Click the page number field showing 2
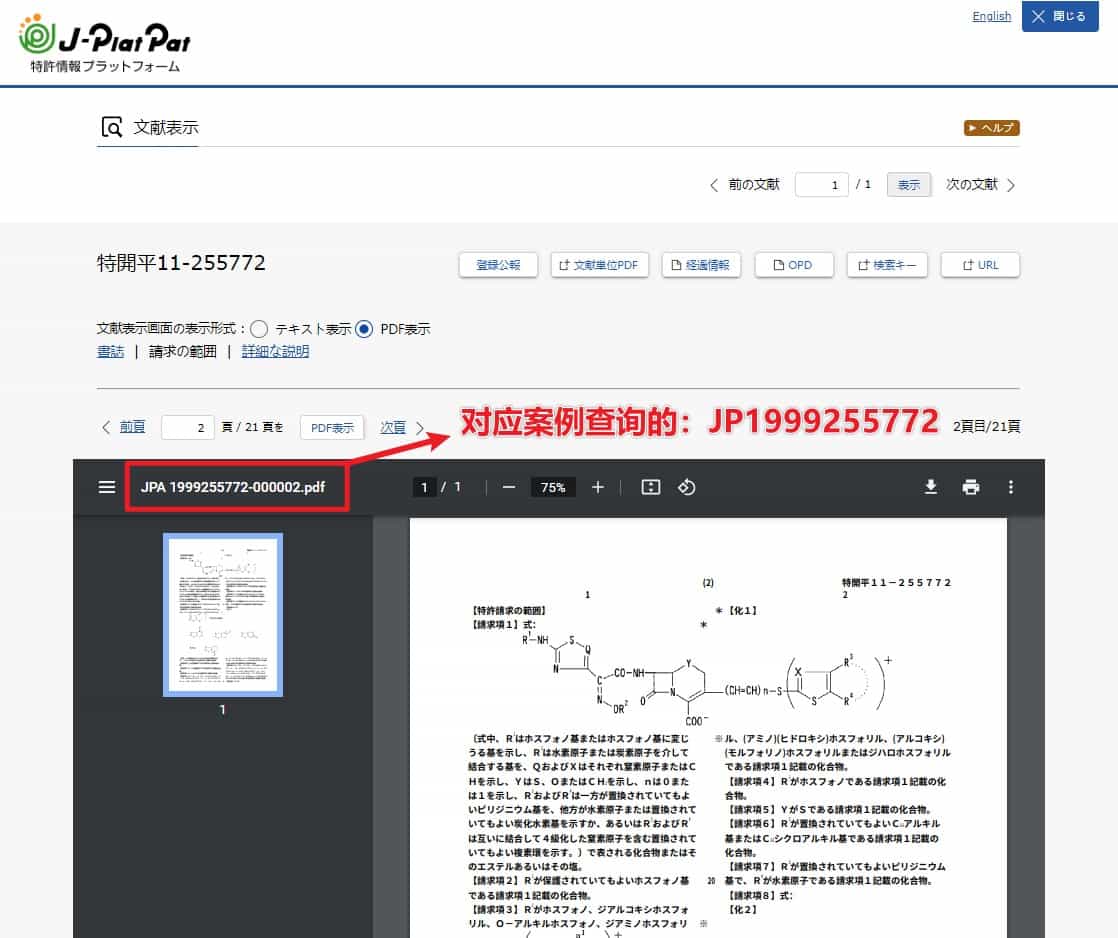The height and width of the screenshot is (938, 1118). [x=188, y=427]
